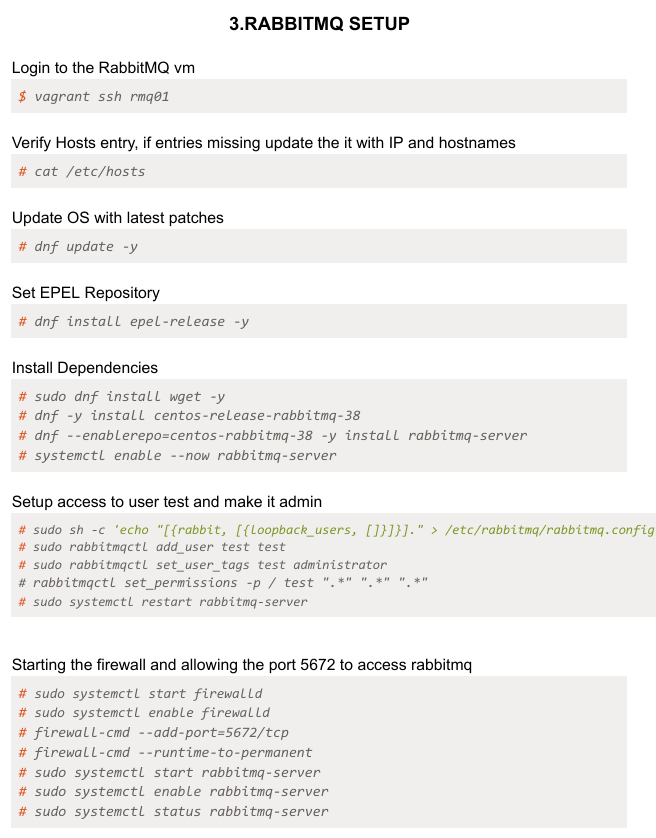Click the 'systemctl status rabbitmq-server' command
Viewport: 656px width, 838px height.
click(x=181, y=811)
